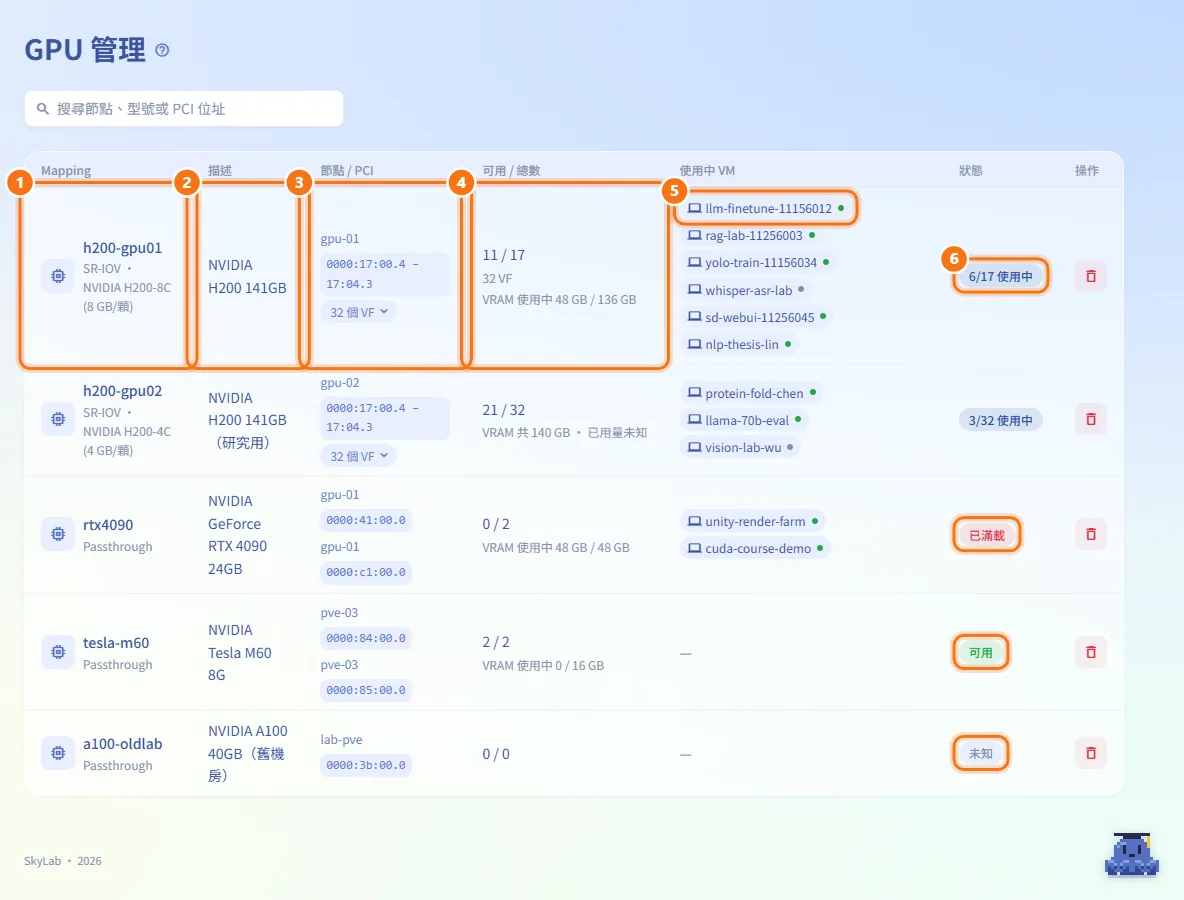The image size is (1184, 900).
Task: Open the rag-lab-11256003 VM
Action: 751,236
